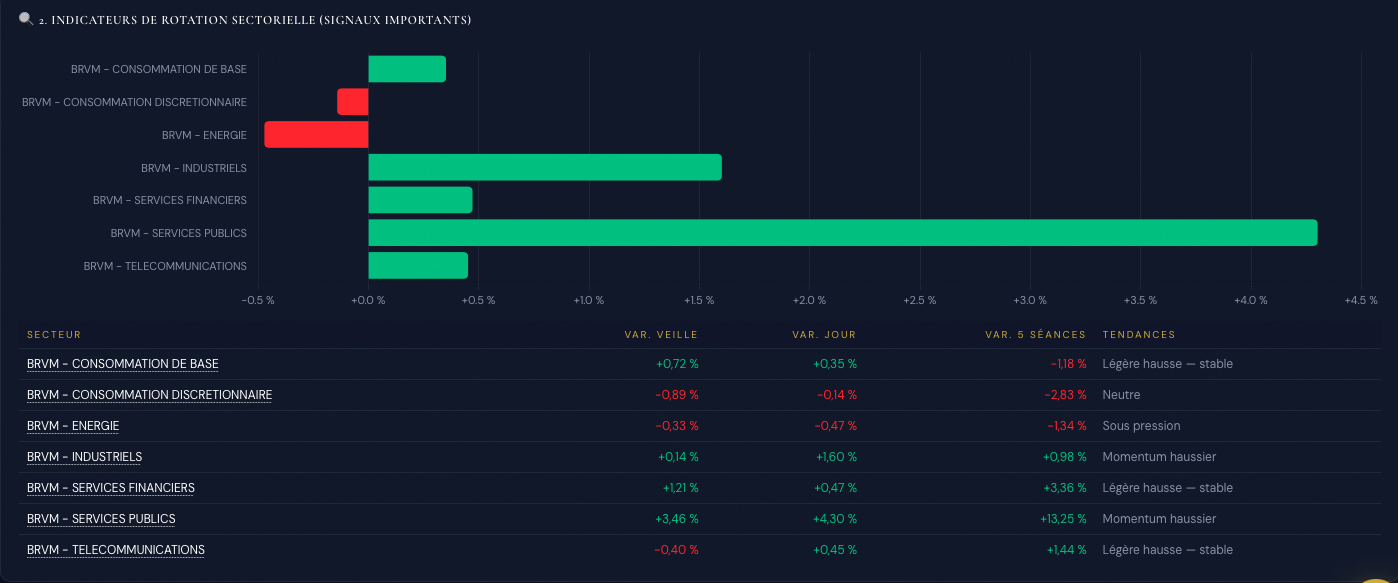Click the -1,18 % five-session value
Image resolution: width=1398 pixels, height=583 pixels.
coord(1068,364)
